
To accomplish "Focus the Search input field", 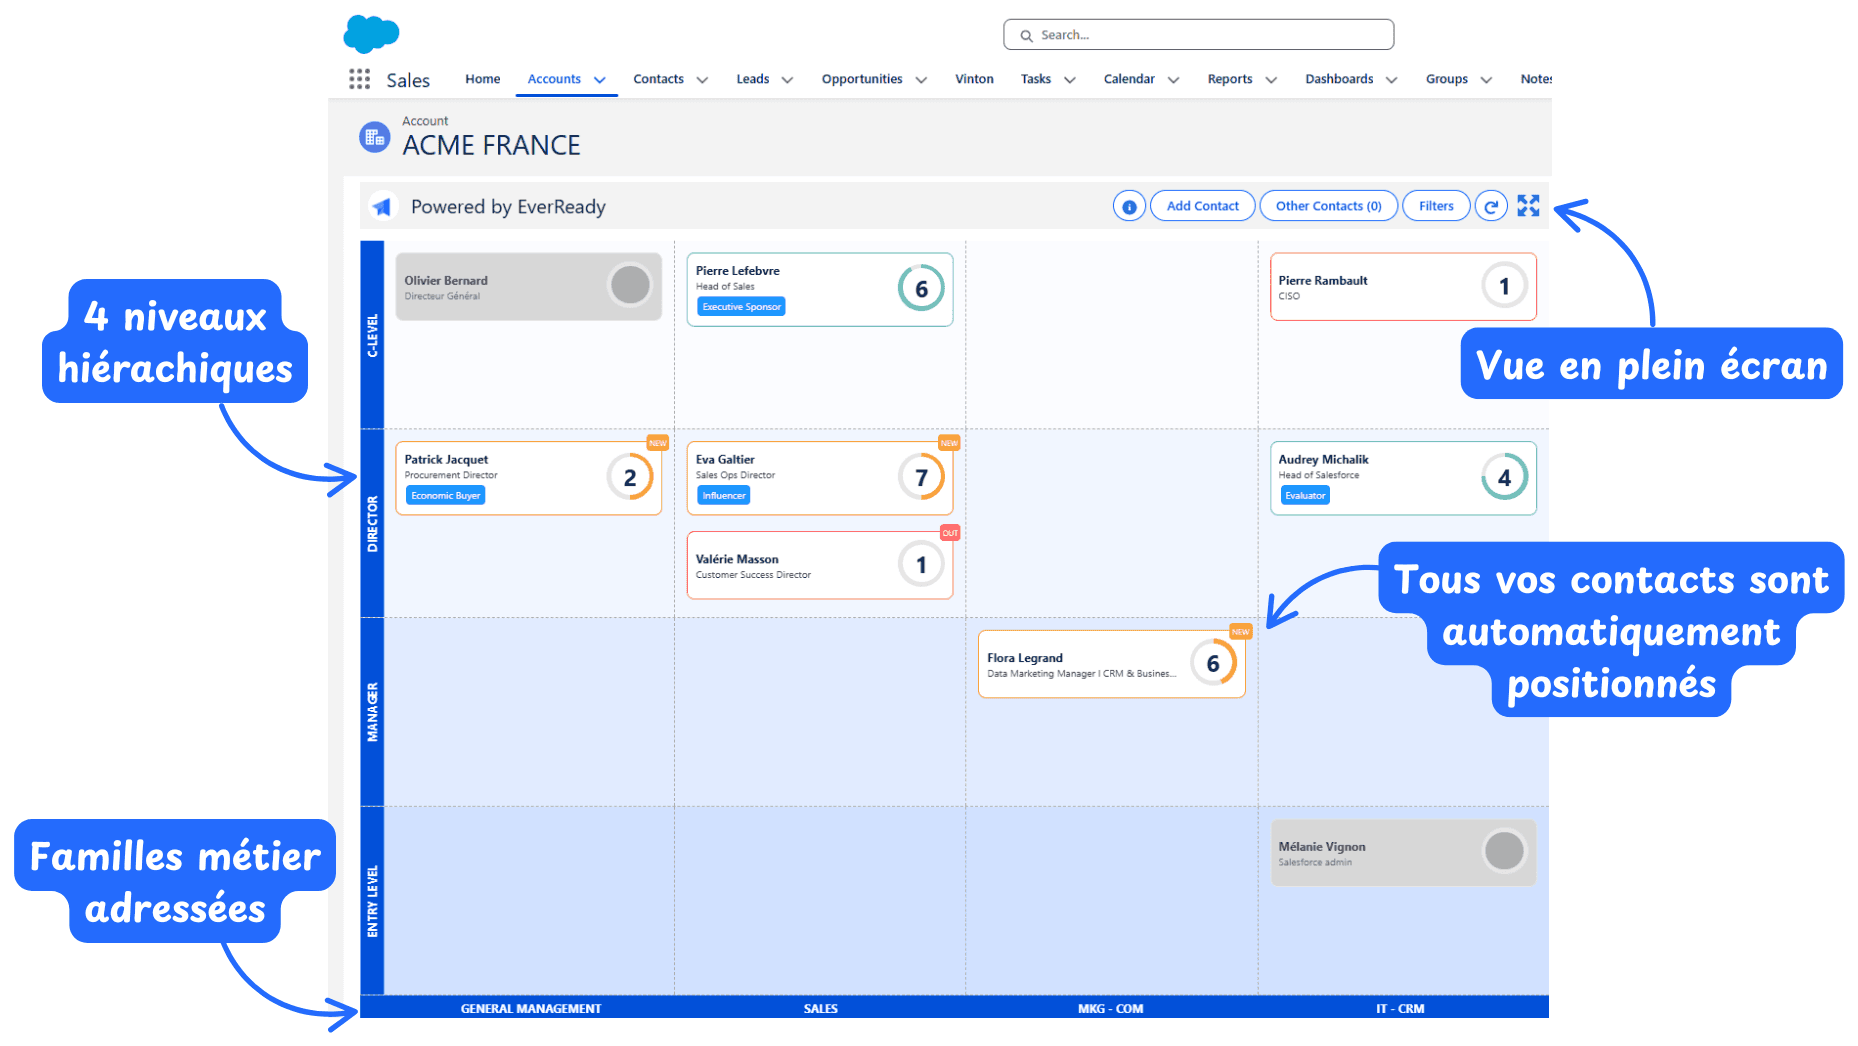I will (1198, 35).
